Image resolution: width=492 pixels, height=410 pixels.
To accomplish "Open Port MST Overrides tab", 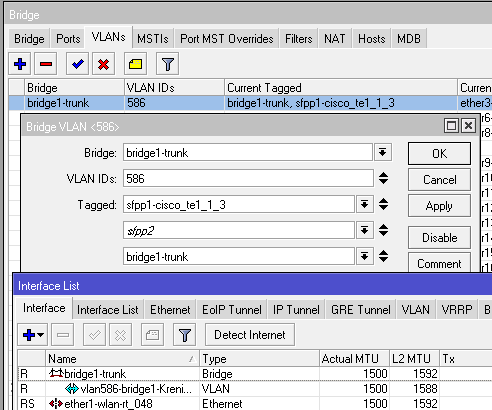I will [x=227, y=39].
